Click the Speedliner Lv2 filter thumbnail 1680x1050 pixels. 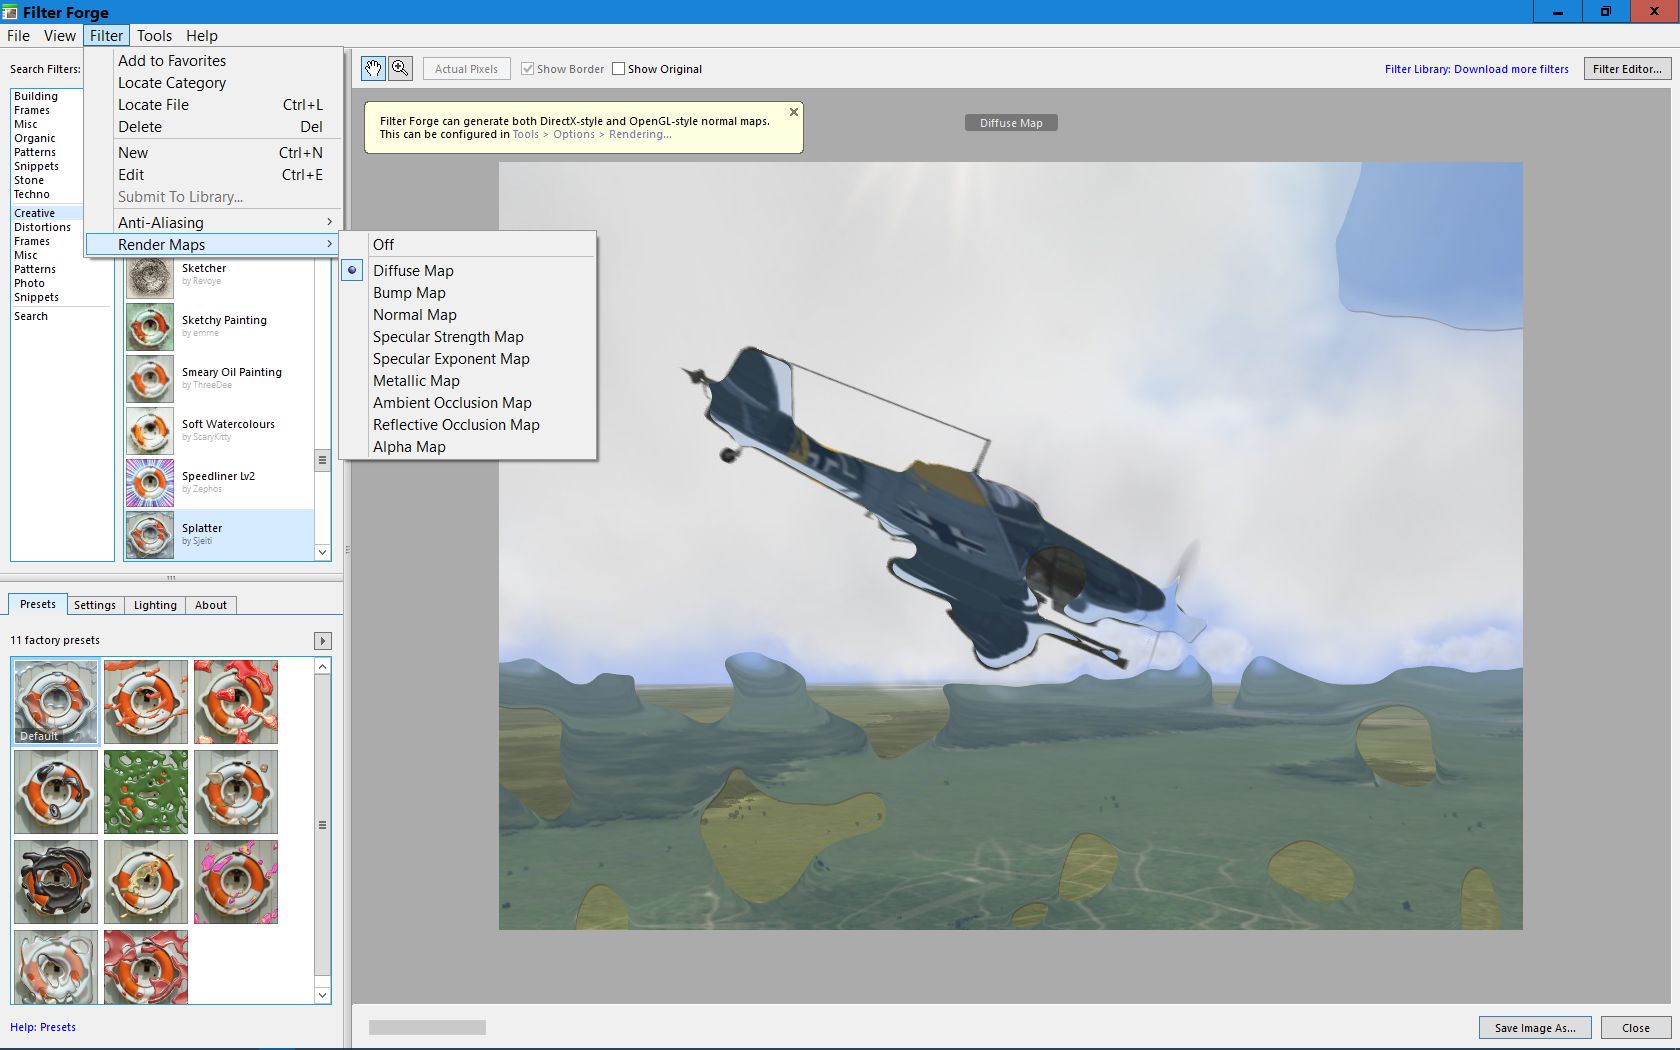[150, 482]
